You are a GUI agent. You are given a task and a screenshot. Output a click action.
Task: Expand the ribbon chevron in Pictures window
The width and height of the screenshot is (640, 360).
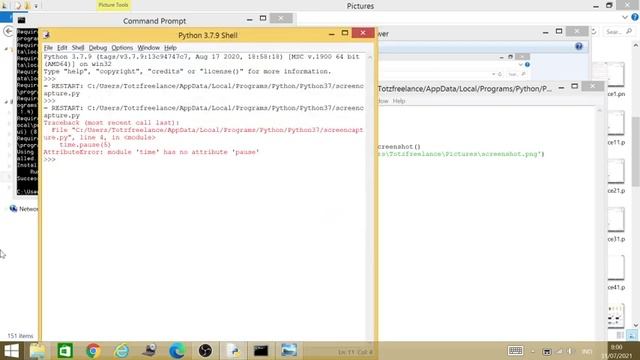(625, 17)
